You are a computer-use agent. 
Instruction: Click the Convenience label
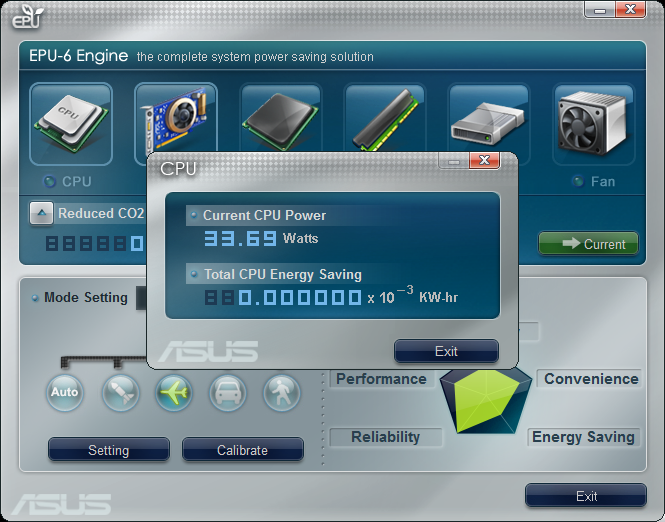point(591,379)
